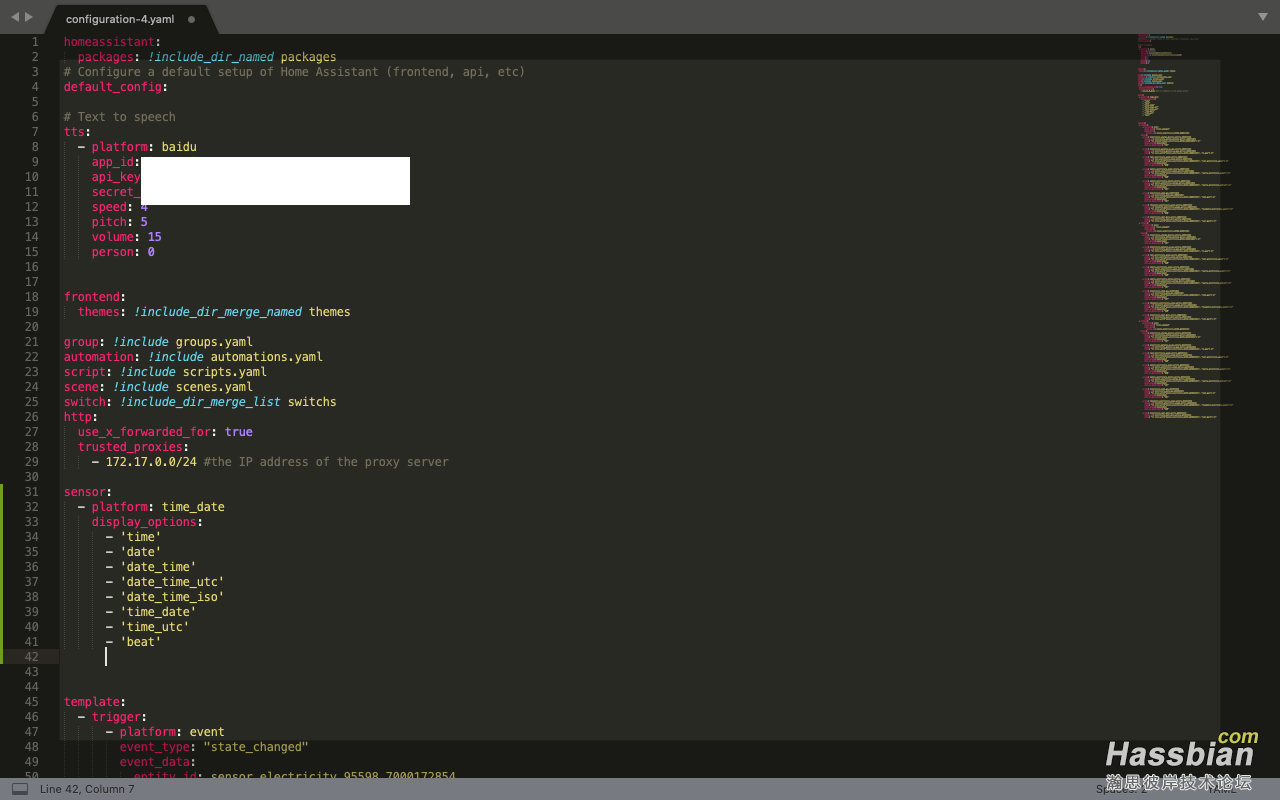Click the minimap code overview
Viewport: 1280px width, 800px height.
(x=1185, y=225)
